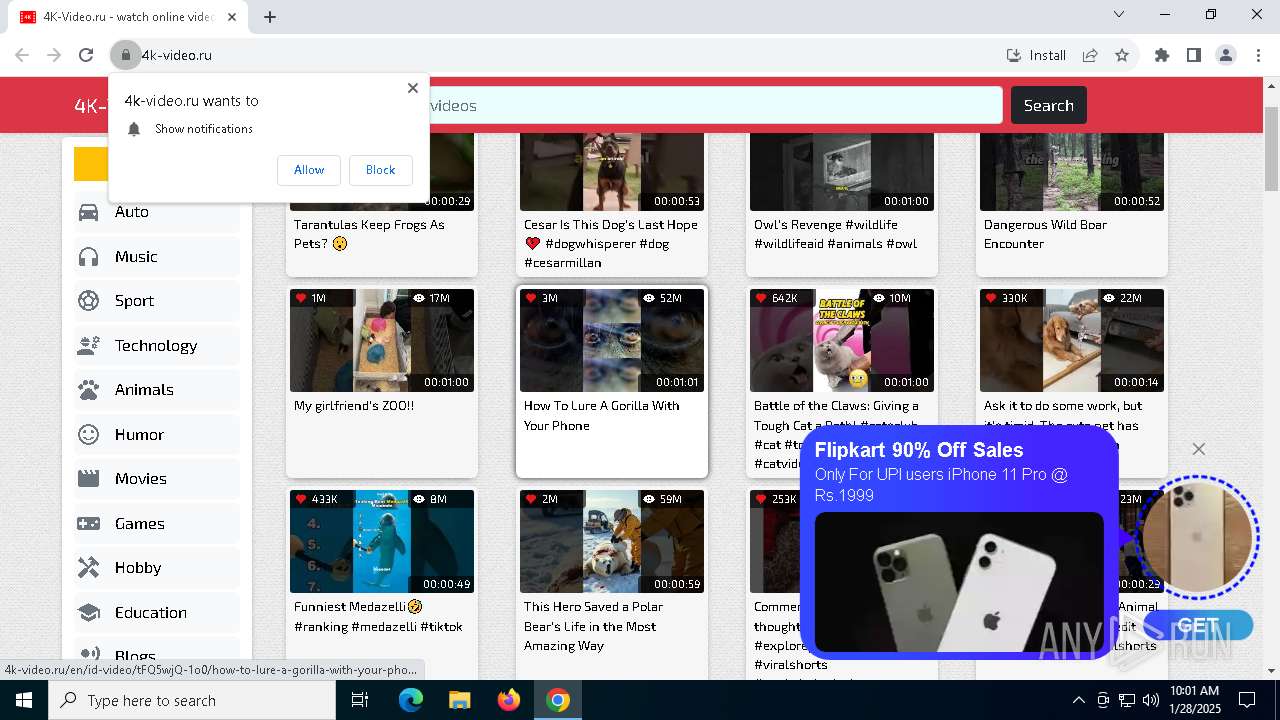Open the notification center icon
Viewport: 1280px width, 720px height.
click(x=1248, y=700)
